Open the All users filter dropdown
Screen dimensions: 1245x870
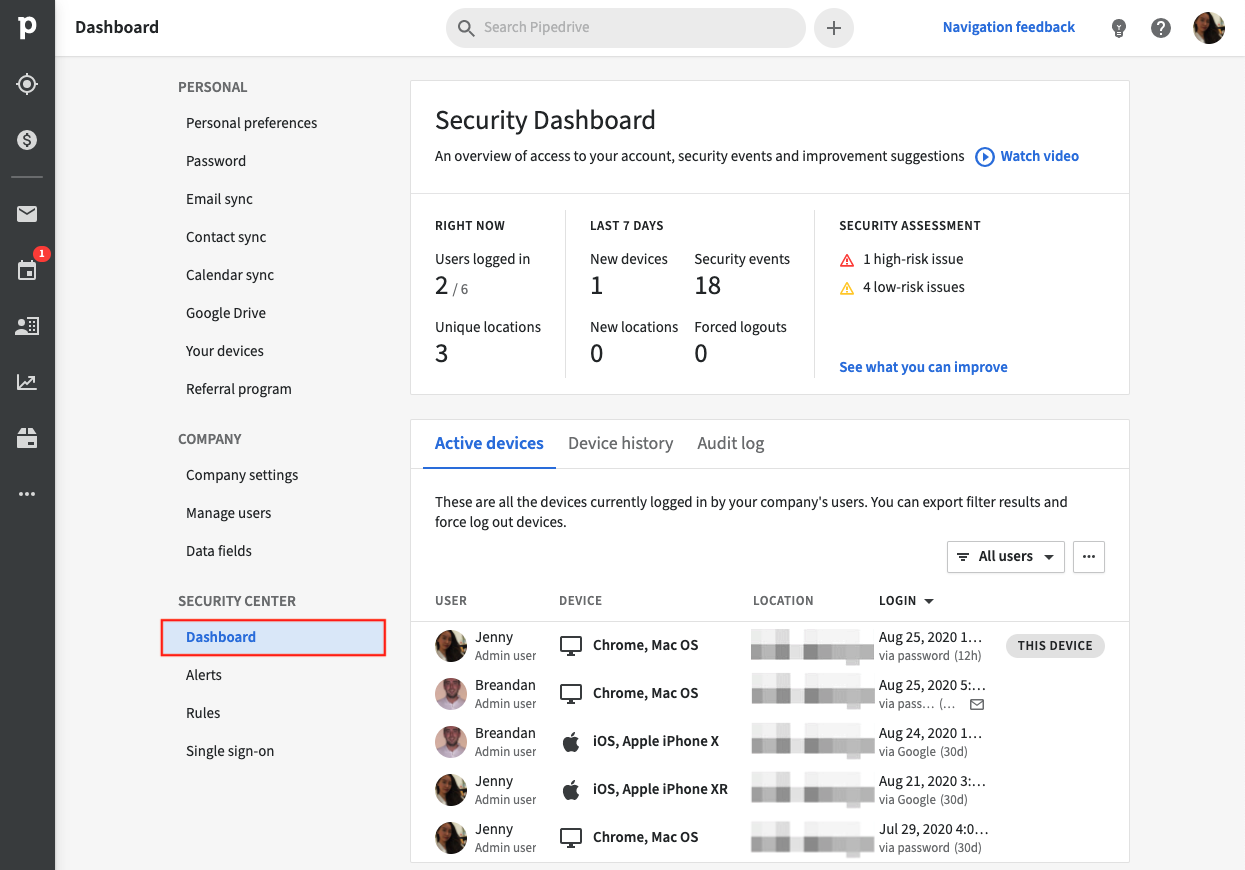1006,557
